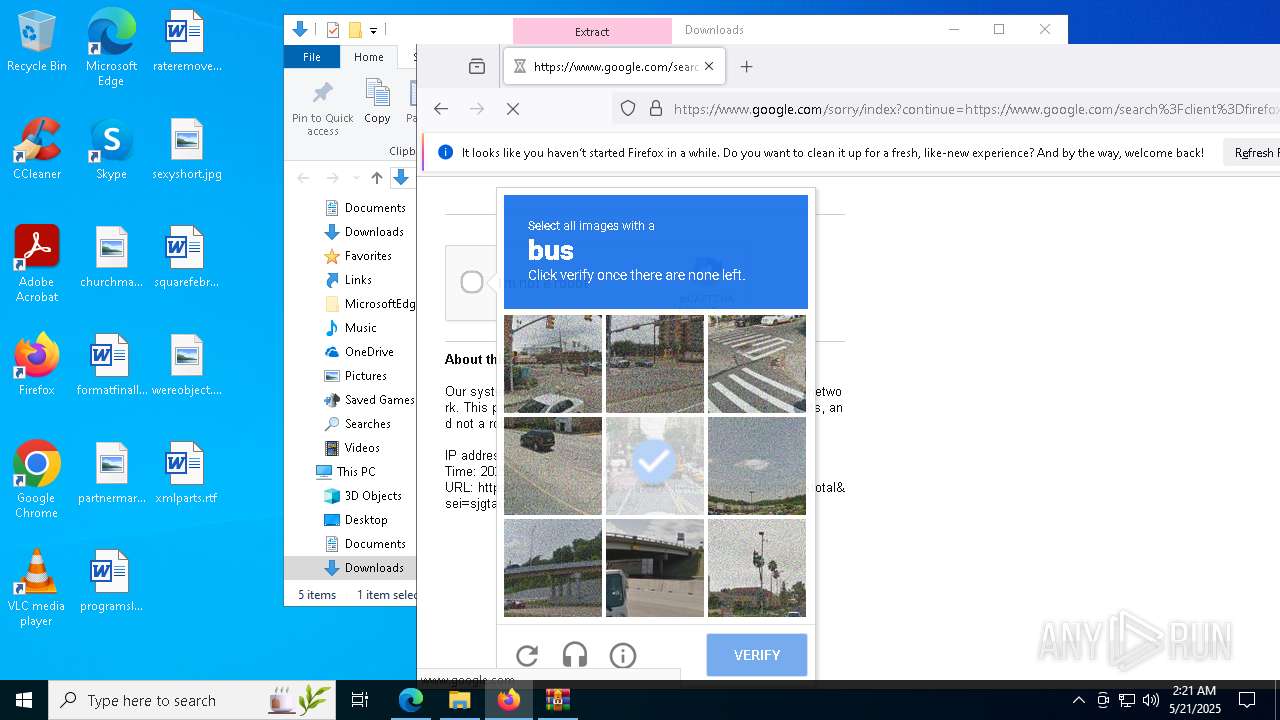Open Windows Start menu
This screenshot has width=1280, height=720.
click(x=24, y=700)
